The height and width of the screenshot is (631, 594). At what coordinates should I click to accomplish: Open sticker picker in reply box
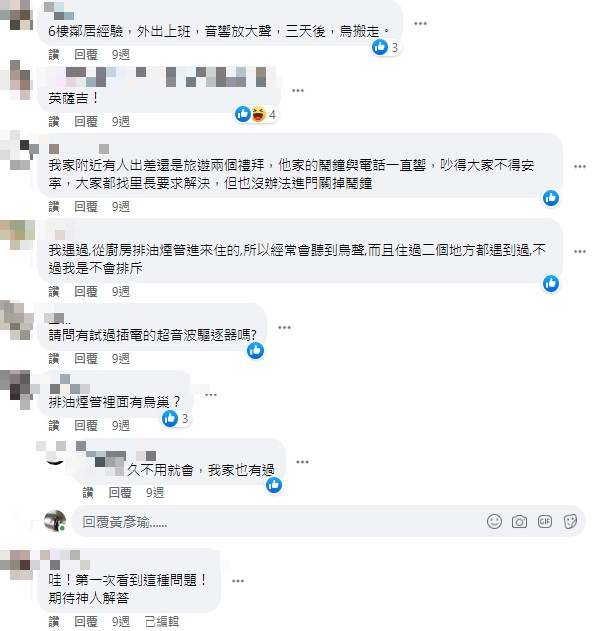pos(570,522)
